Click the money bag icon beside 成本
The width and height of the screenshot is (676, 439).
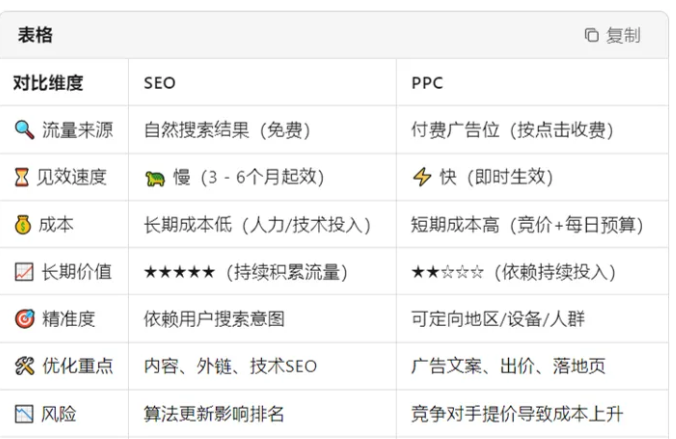pyautogui.click(x=23, y=225)
